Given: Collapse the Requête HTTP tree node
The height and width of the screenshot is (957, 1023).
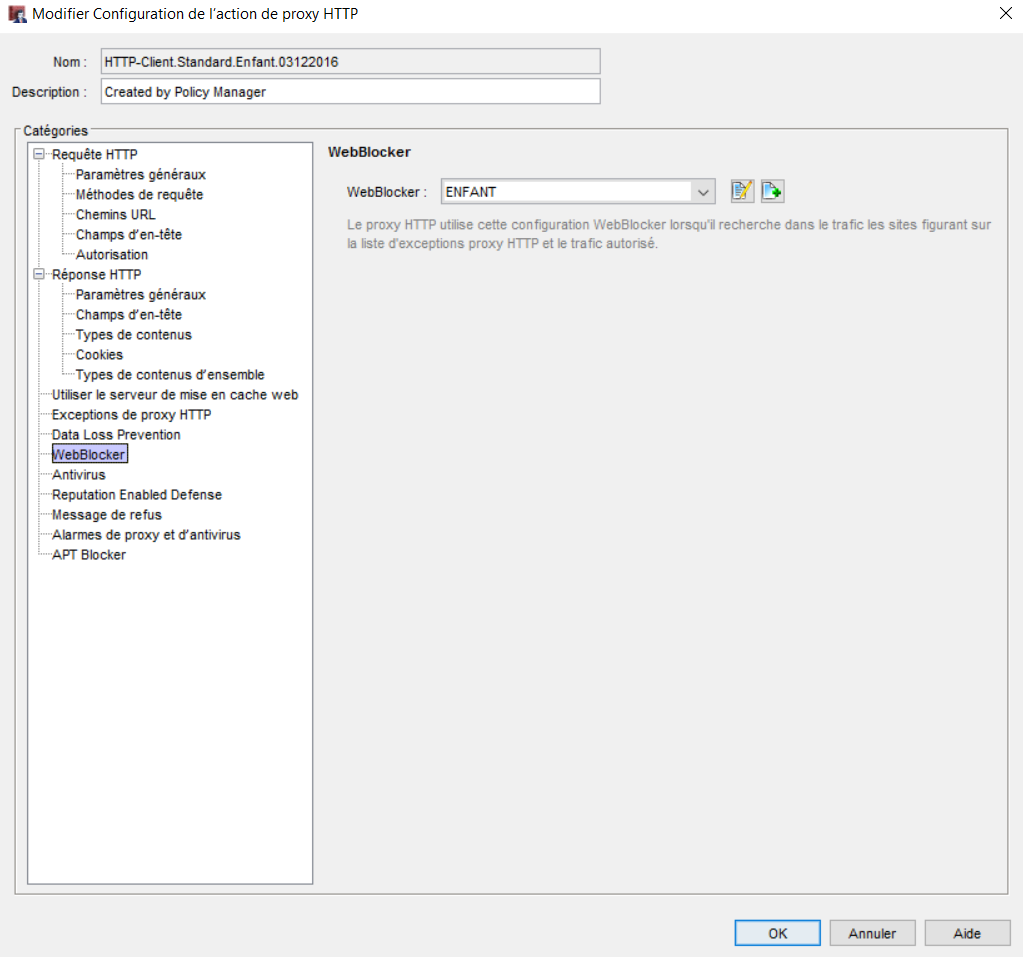Looking at the screenshot, I should (39, 154).
